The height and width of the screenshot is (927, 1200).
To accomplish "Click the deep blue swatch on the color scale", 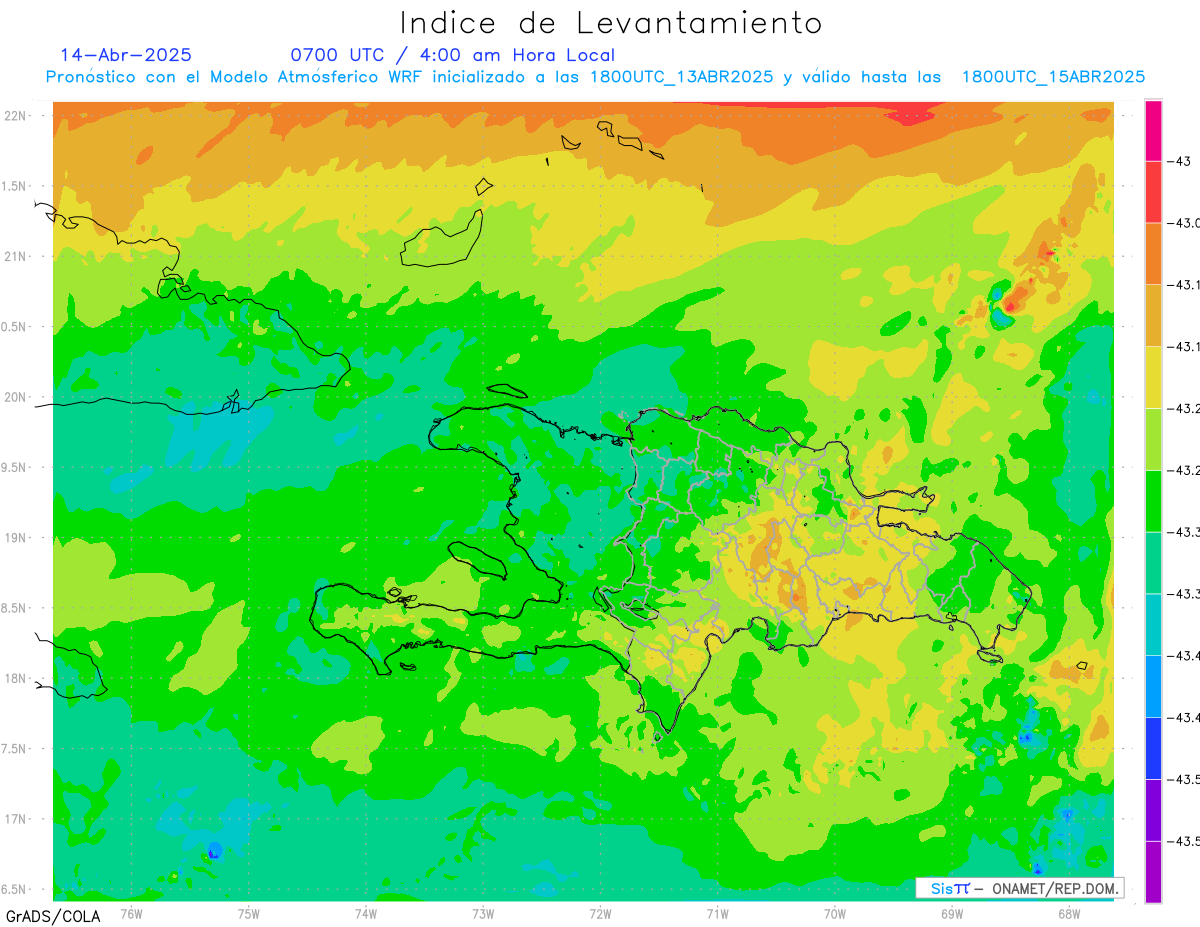I will point(1153,748).
